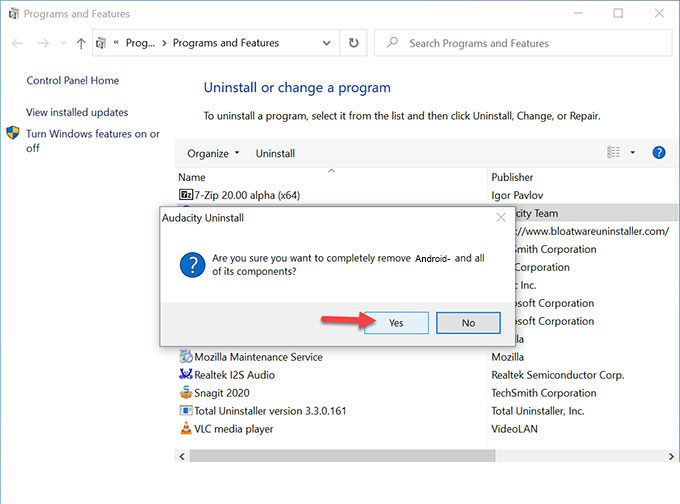Sort by the Publisher column header
680x504 pixels.
point(512,177)
